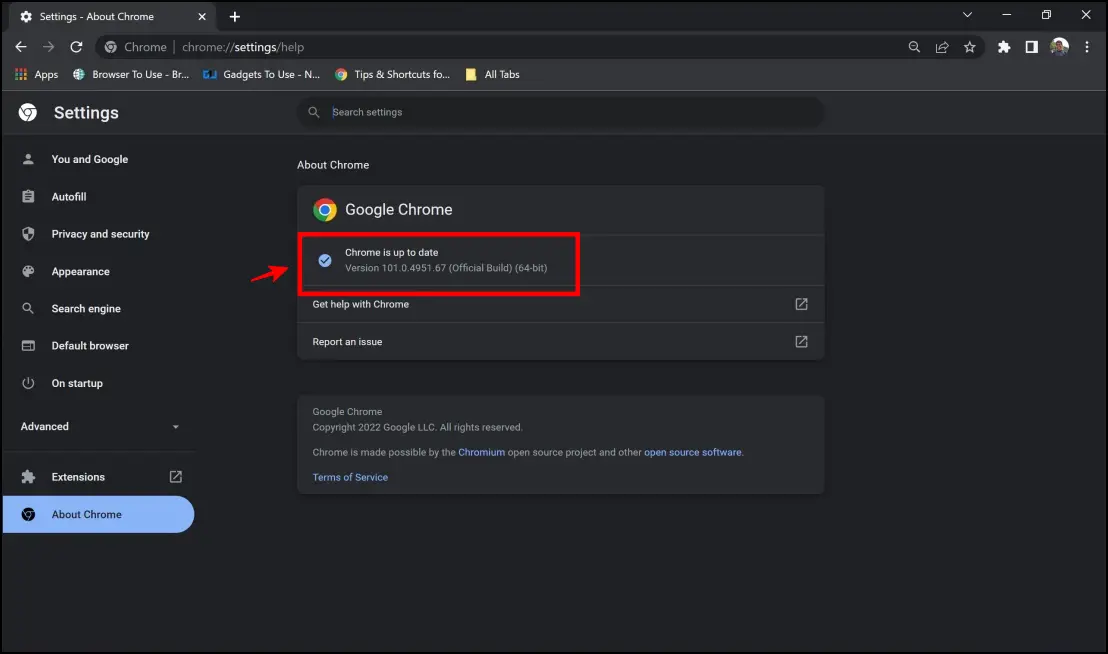The image size is (1108, 654).
Task: Restore down the Chrome window
Action: 1047,14
